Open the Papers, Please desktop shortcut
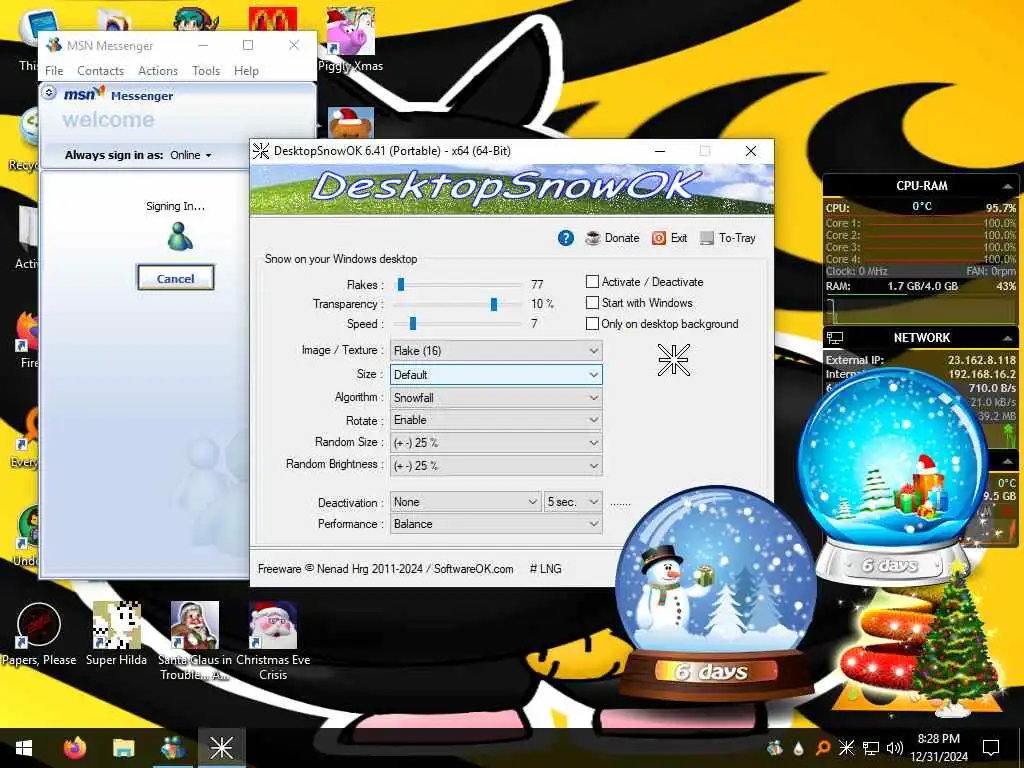 (39, 635)
